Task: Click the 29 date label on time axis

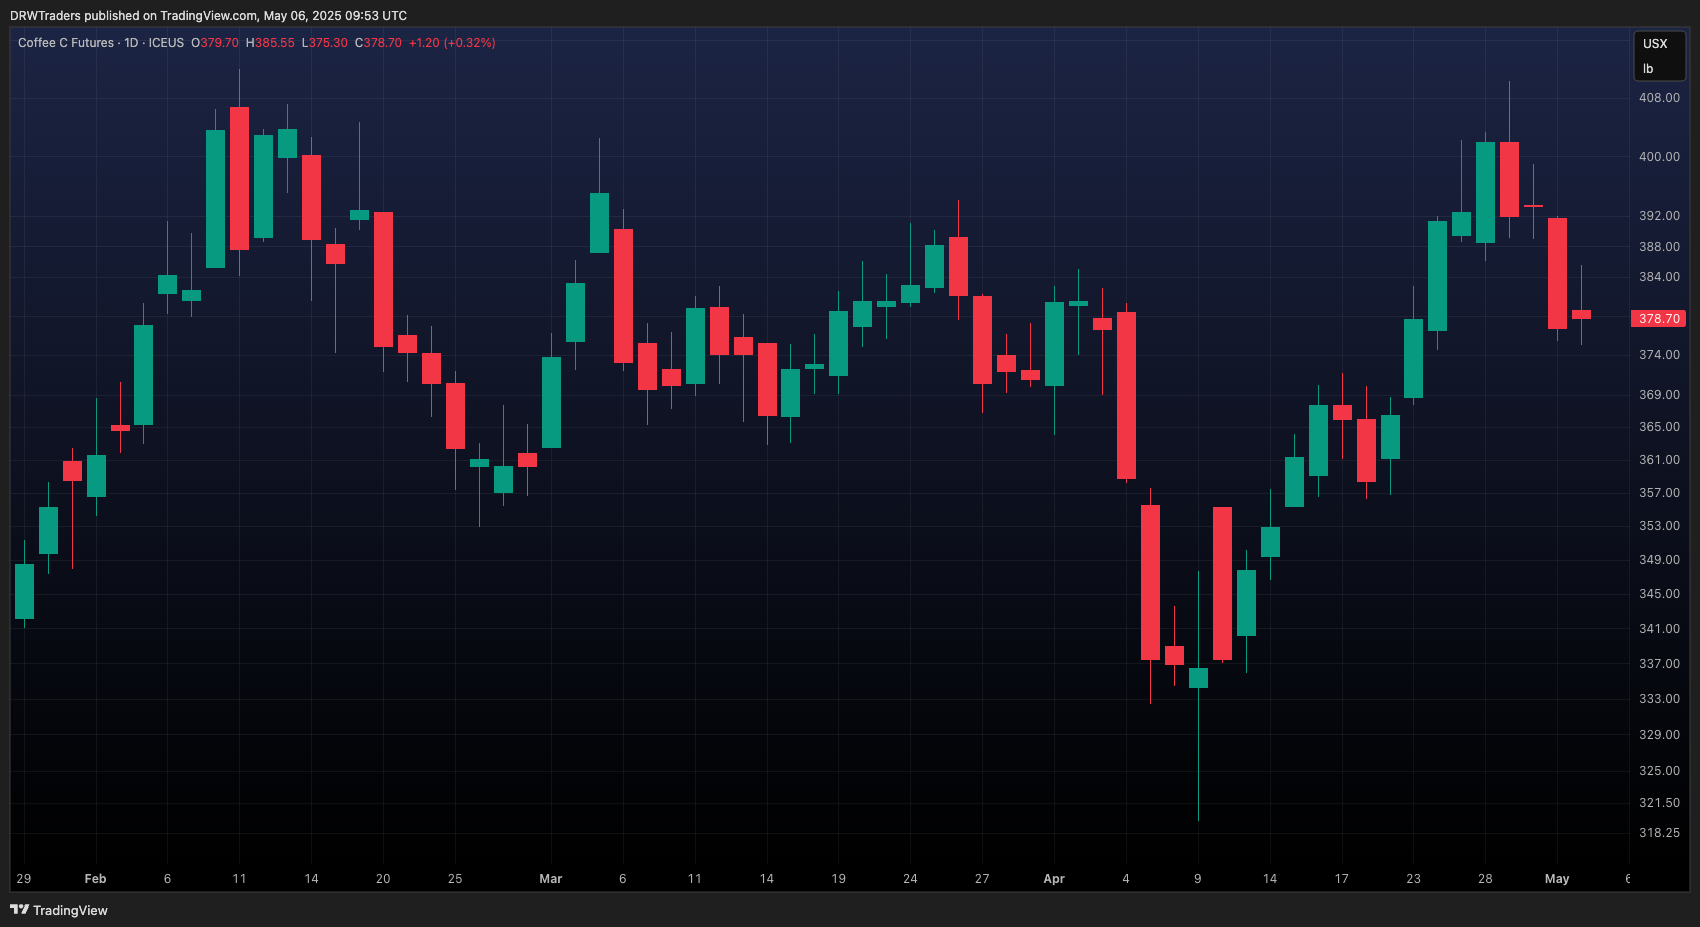Action: [24, 879]
